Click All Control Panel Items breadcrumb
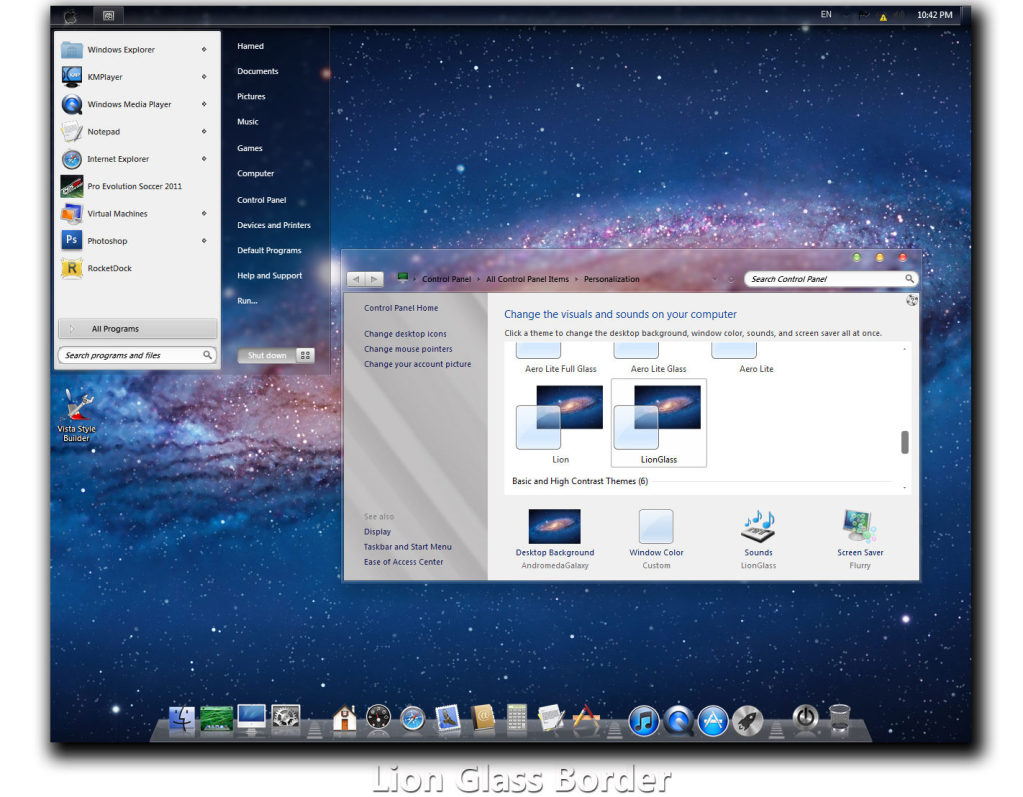The width and height of the screenshot is (1023, 797). click(x=527, y=278)
